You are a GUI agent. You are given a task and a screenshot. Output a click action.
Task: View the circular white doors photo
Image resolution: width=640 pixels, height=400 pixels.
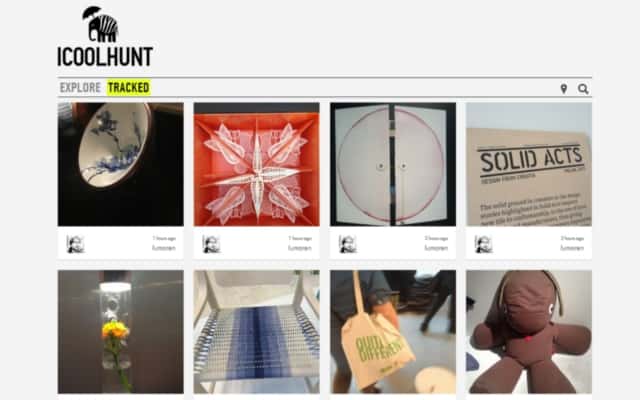pyautogui.click(x=393, y=164)
